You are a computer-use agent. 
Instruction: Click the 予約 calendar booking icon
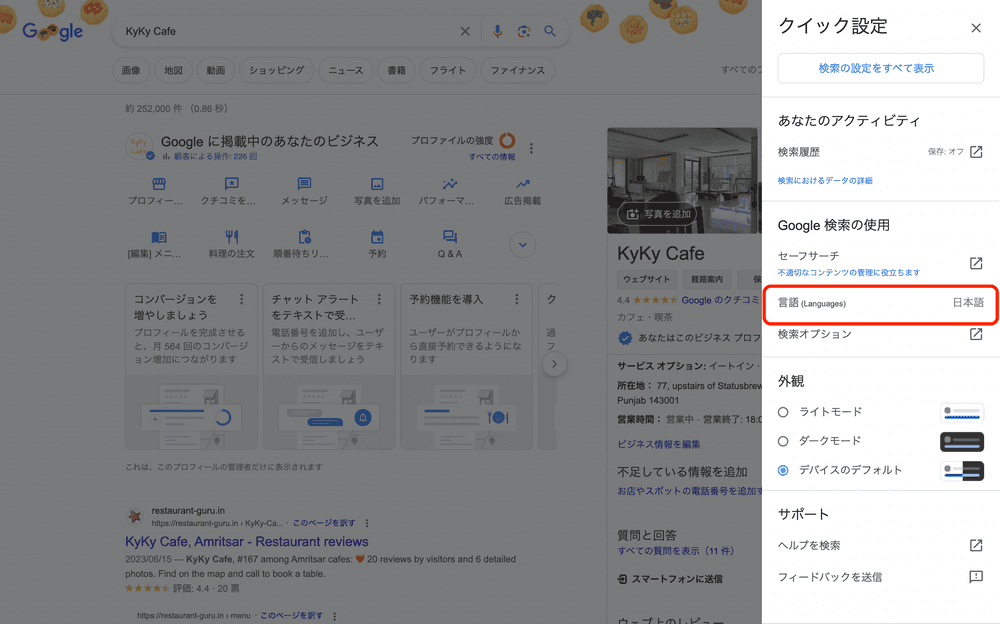377,238
